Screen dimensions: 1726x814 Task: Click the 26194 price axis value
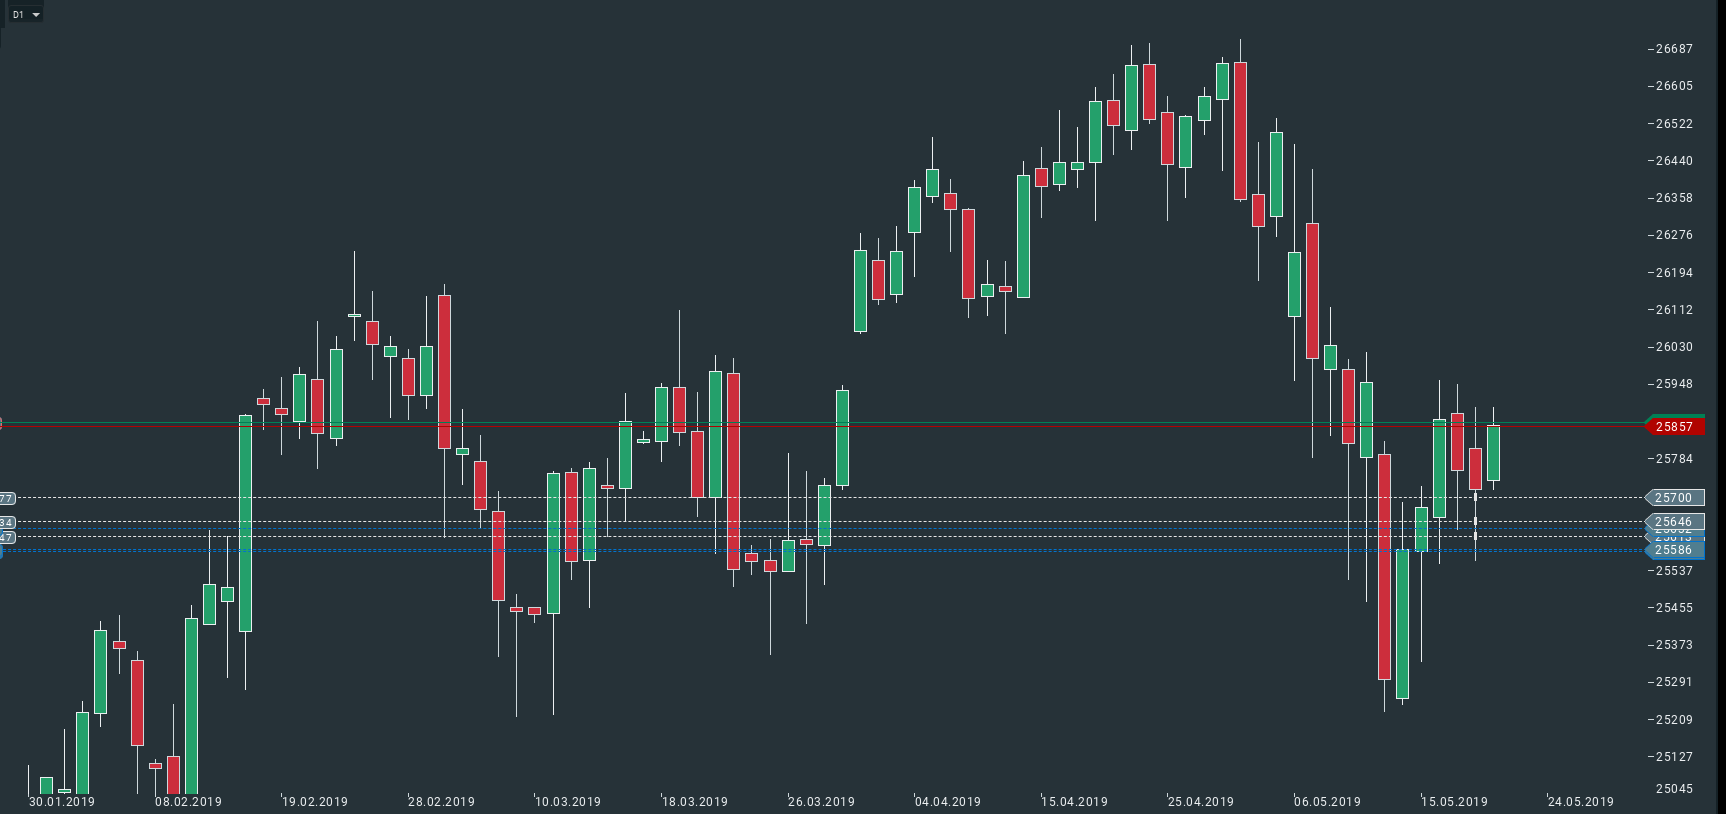[1675, 273]
